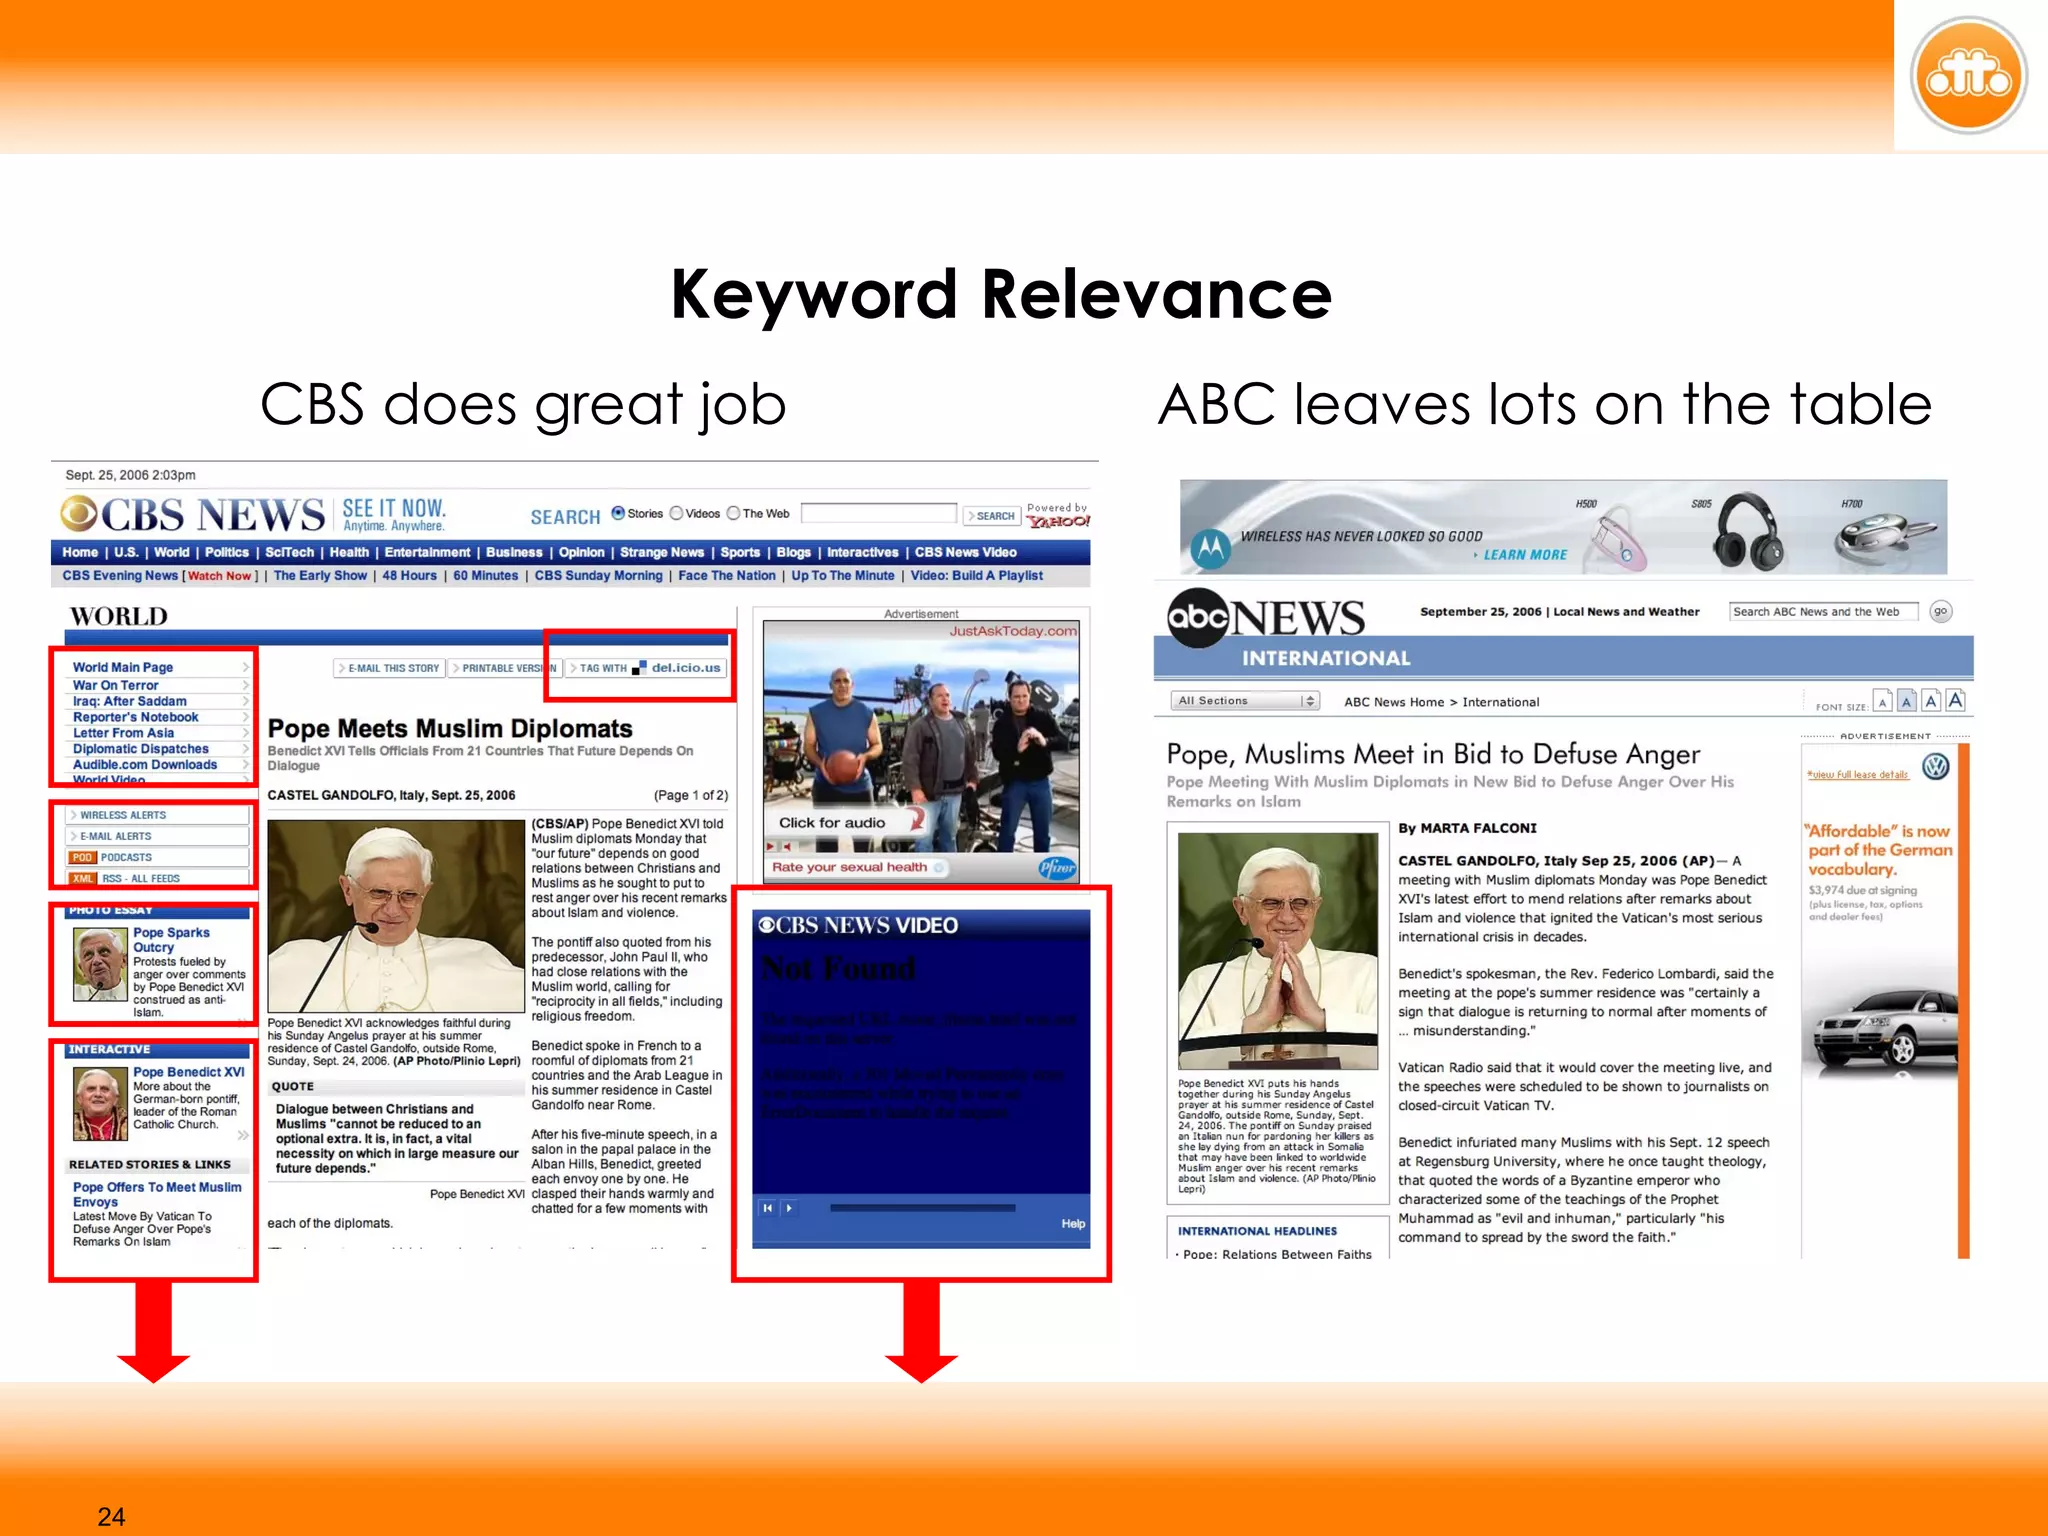Click the CBS search text field
This screenshot has width=2048, height=1536.
[x=879, y=513]
